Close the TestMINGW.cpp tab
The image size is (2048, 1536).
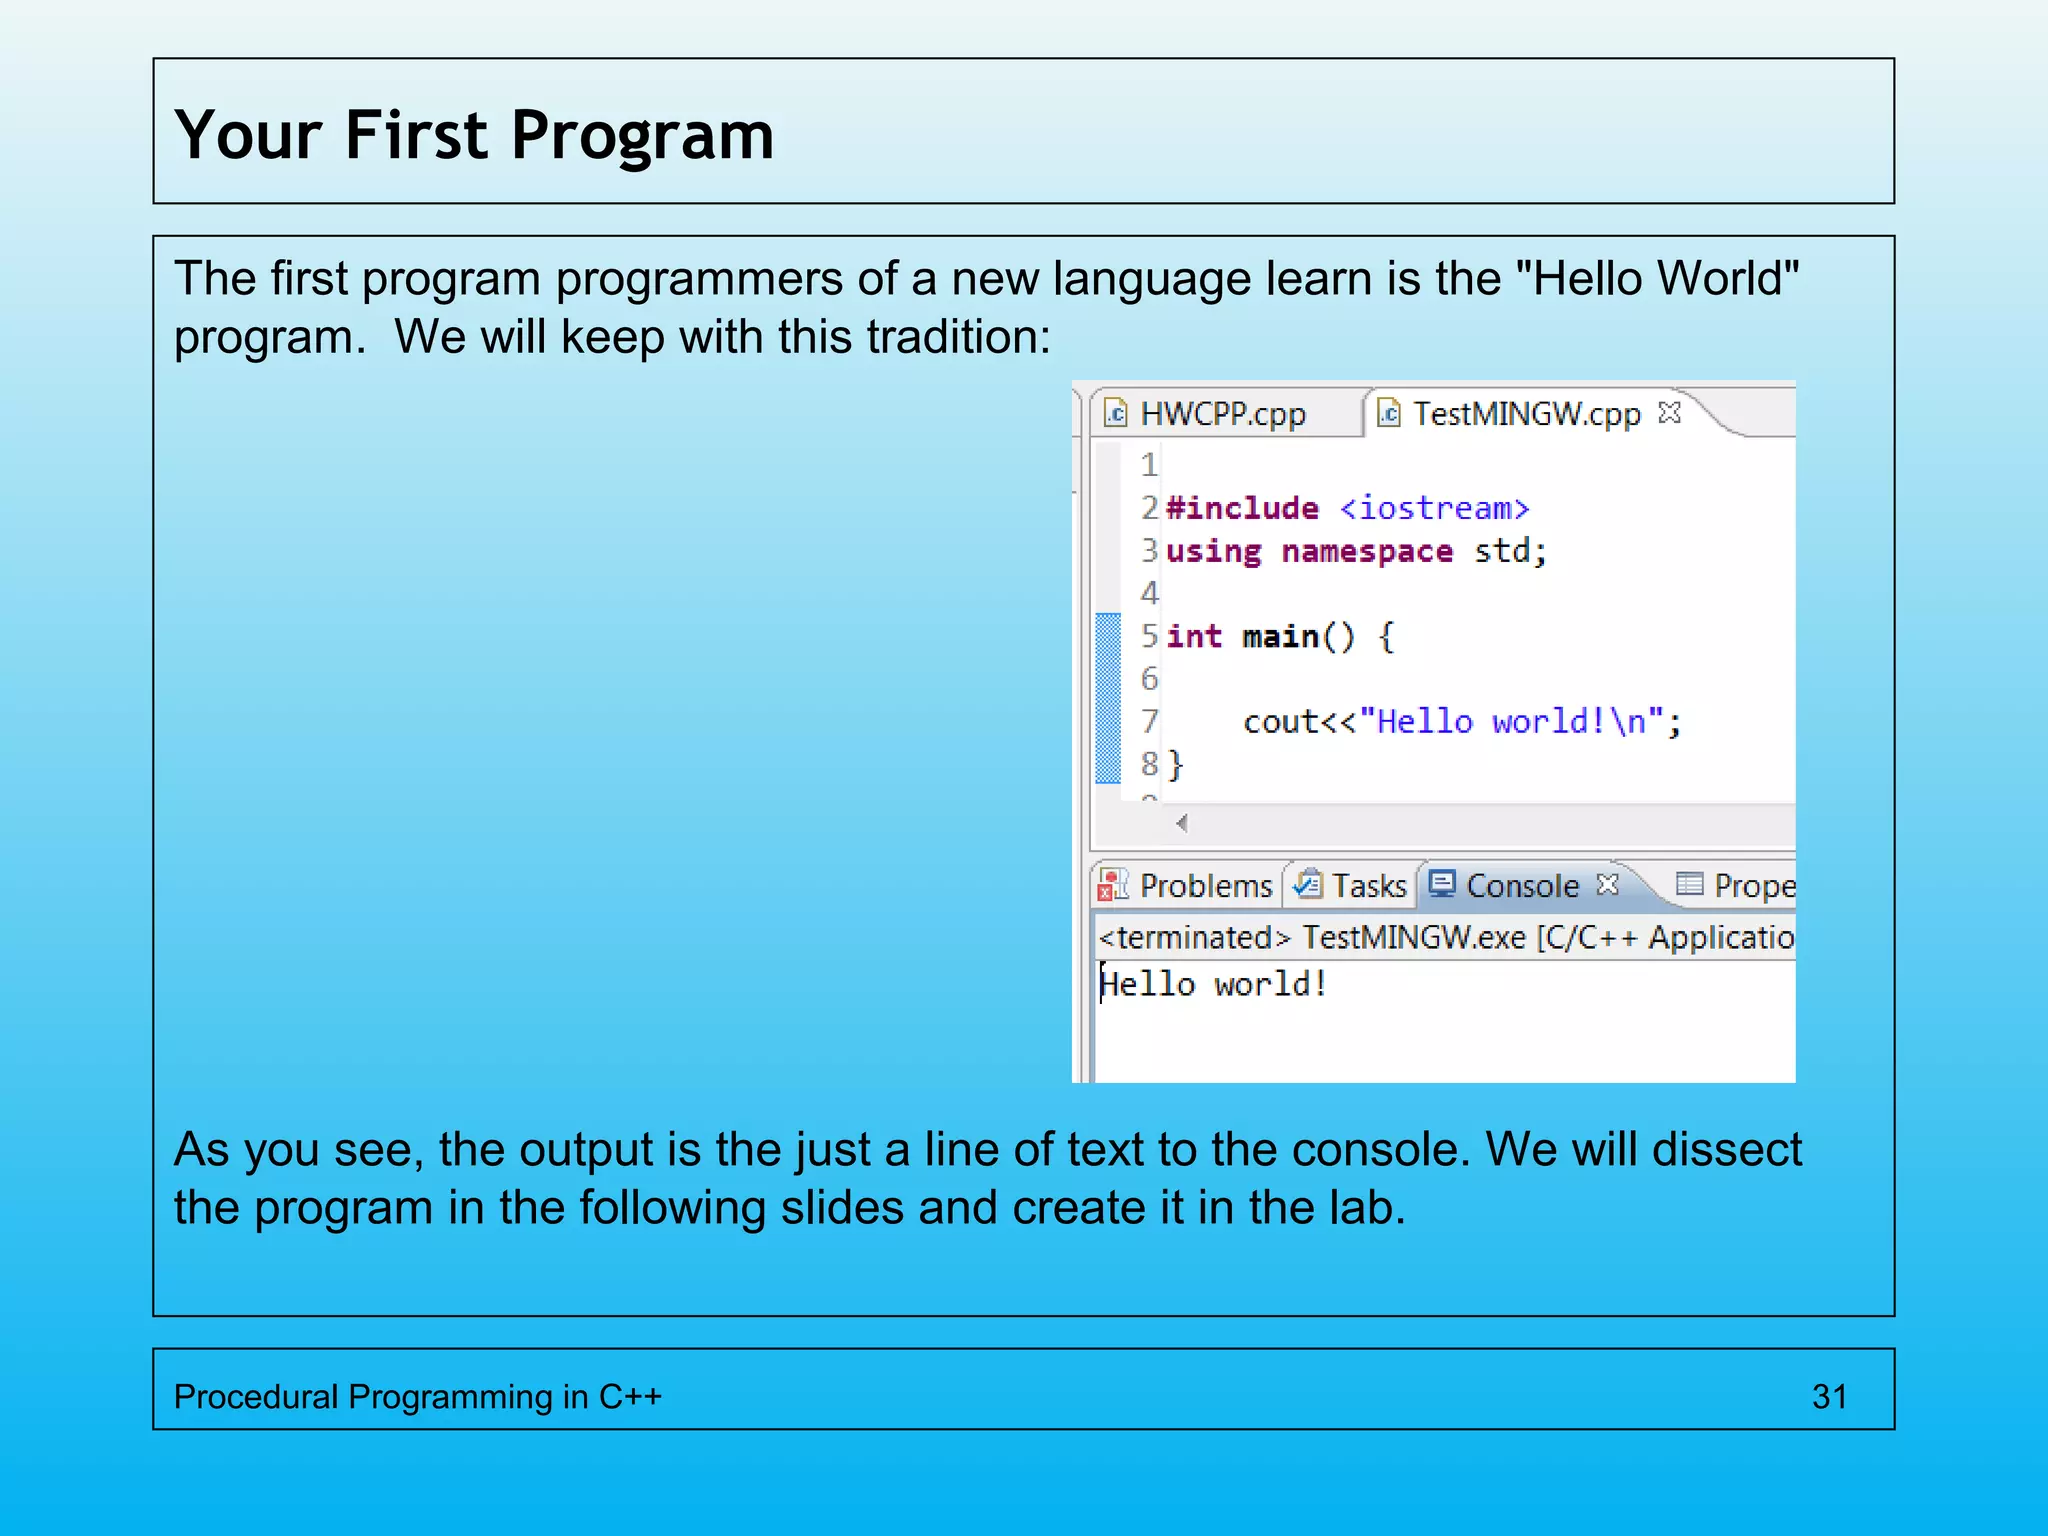pyautogui.click(x=1669, y=412)
